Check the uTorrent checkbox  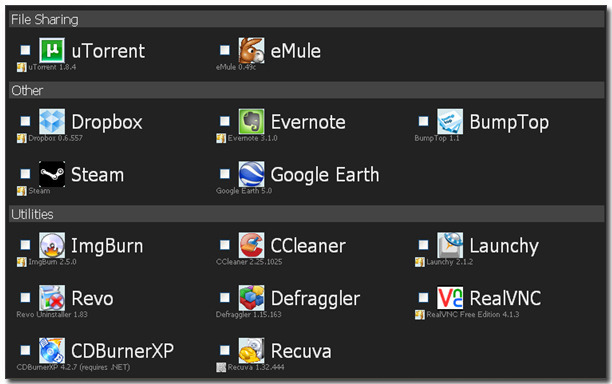tap(25, 50)
